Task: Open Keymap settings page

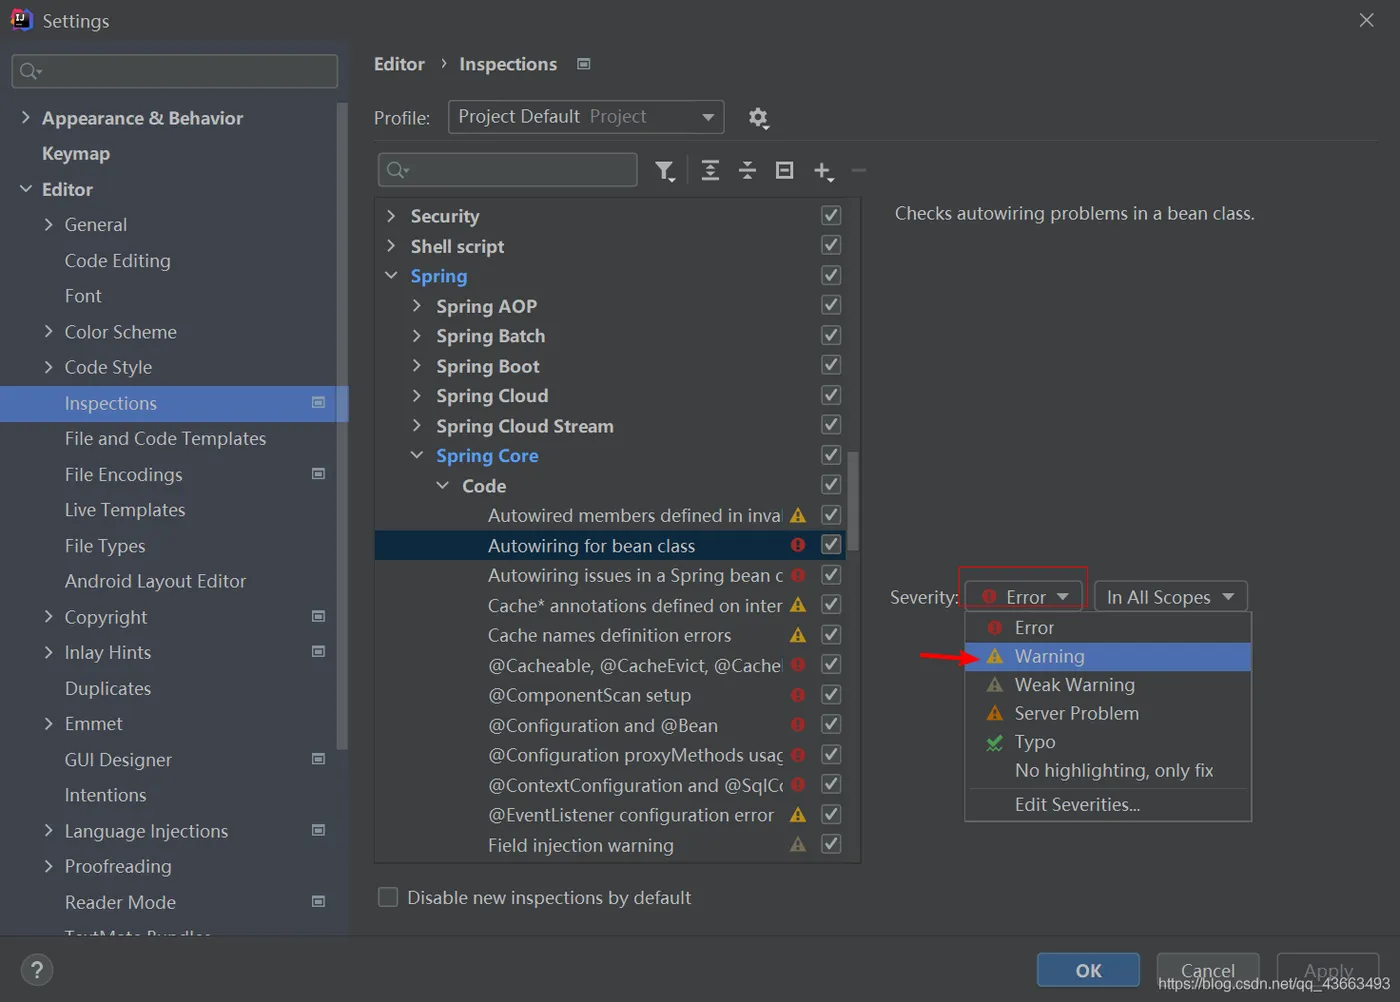Action: coord(76,153)
